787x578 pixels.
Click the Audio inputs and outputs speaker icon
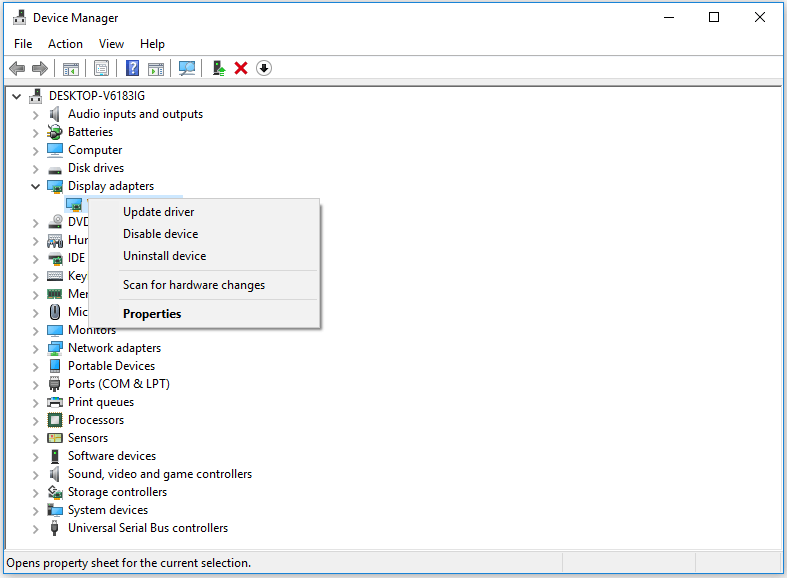click(x=55, y=114)
